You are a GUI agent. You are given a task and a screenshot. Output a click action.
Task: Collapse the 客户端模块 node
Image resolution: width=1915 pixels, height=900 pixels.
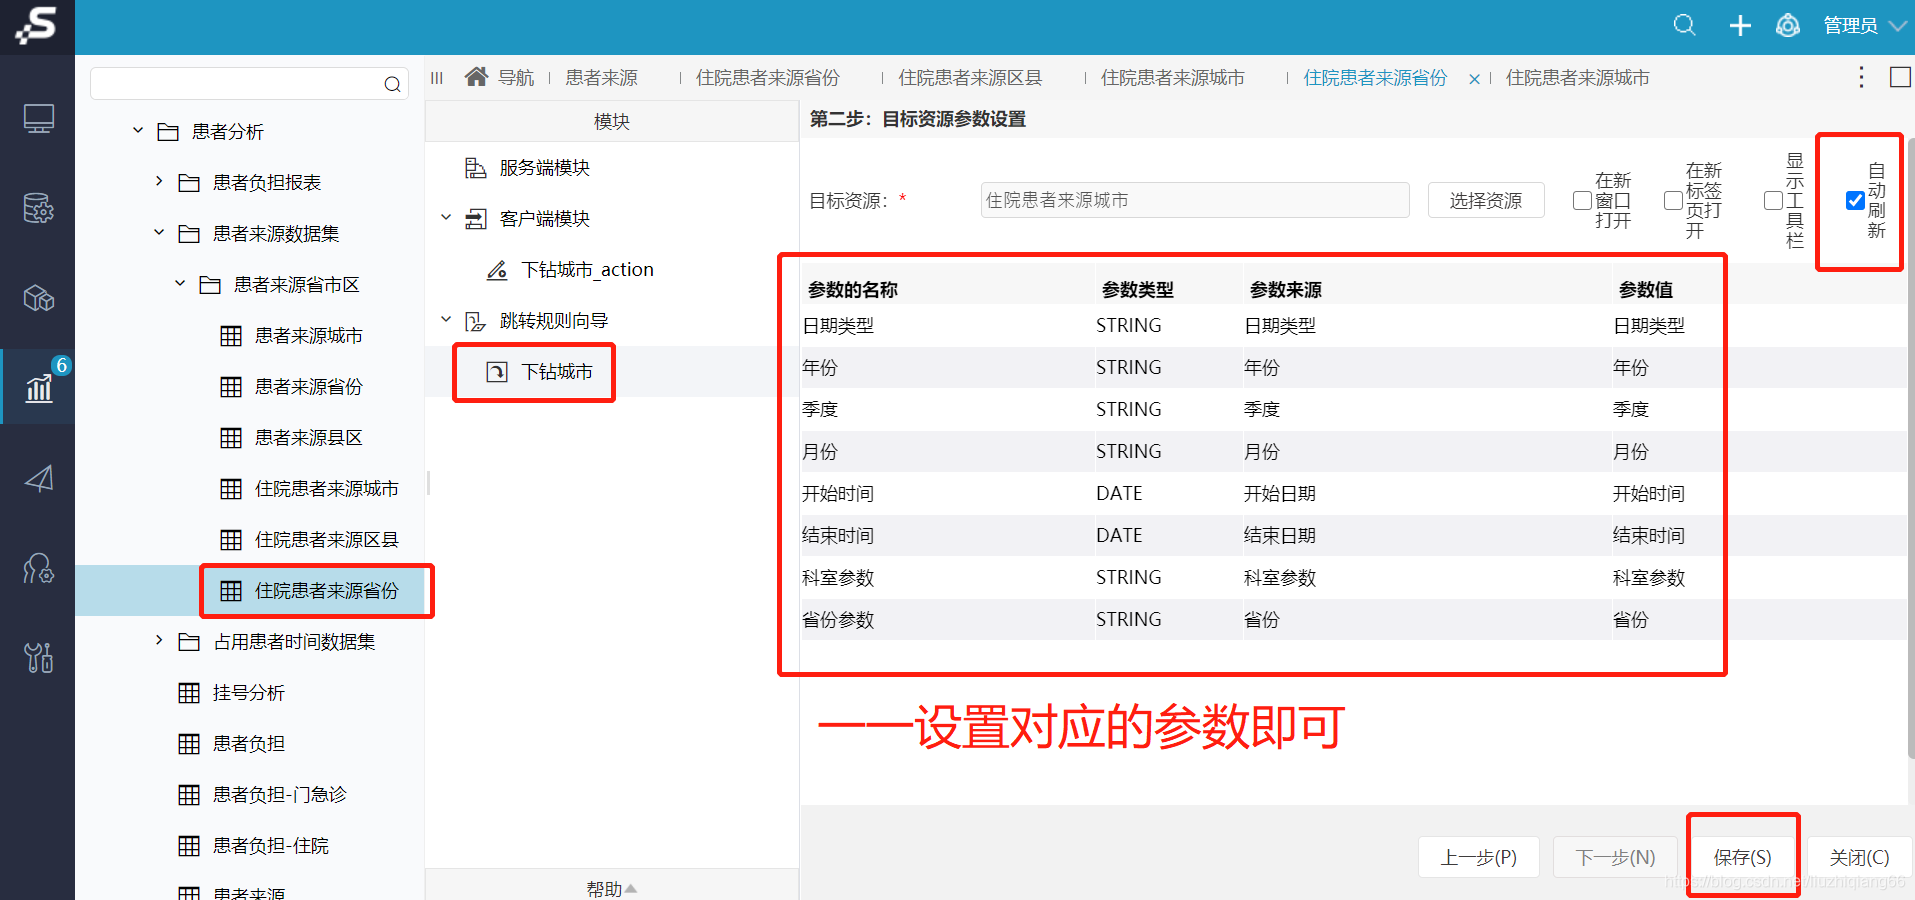click(446, 218)
